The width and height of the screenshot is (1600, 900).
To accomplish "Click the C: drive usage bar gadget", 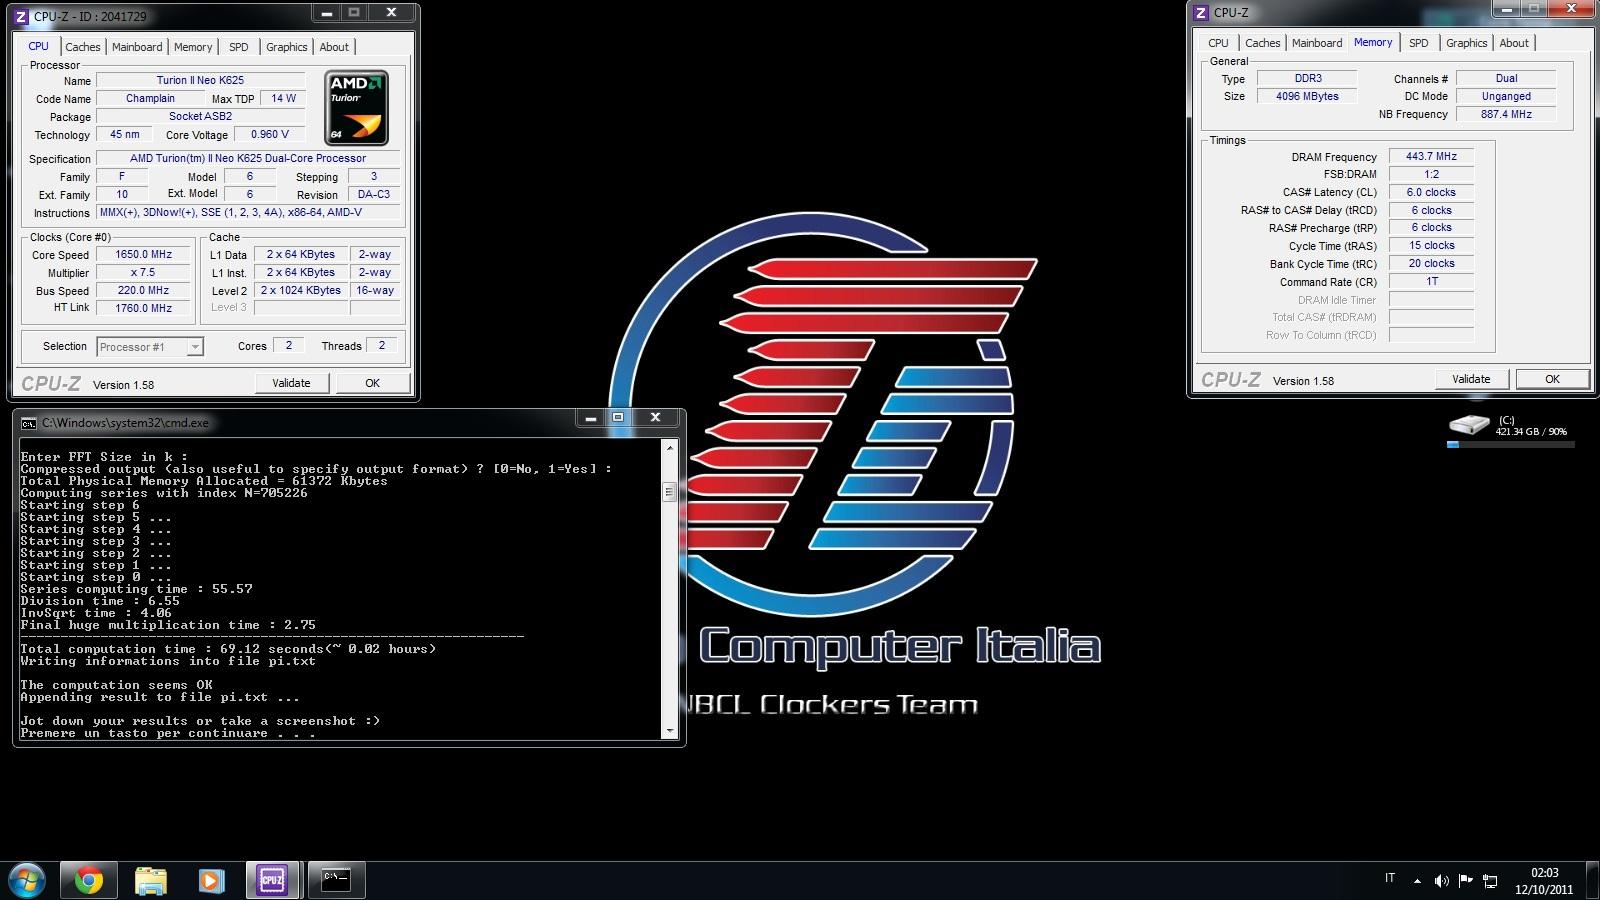I will pyautogui.click(x=1511, y=444).
